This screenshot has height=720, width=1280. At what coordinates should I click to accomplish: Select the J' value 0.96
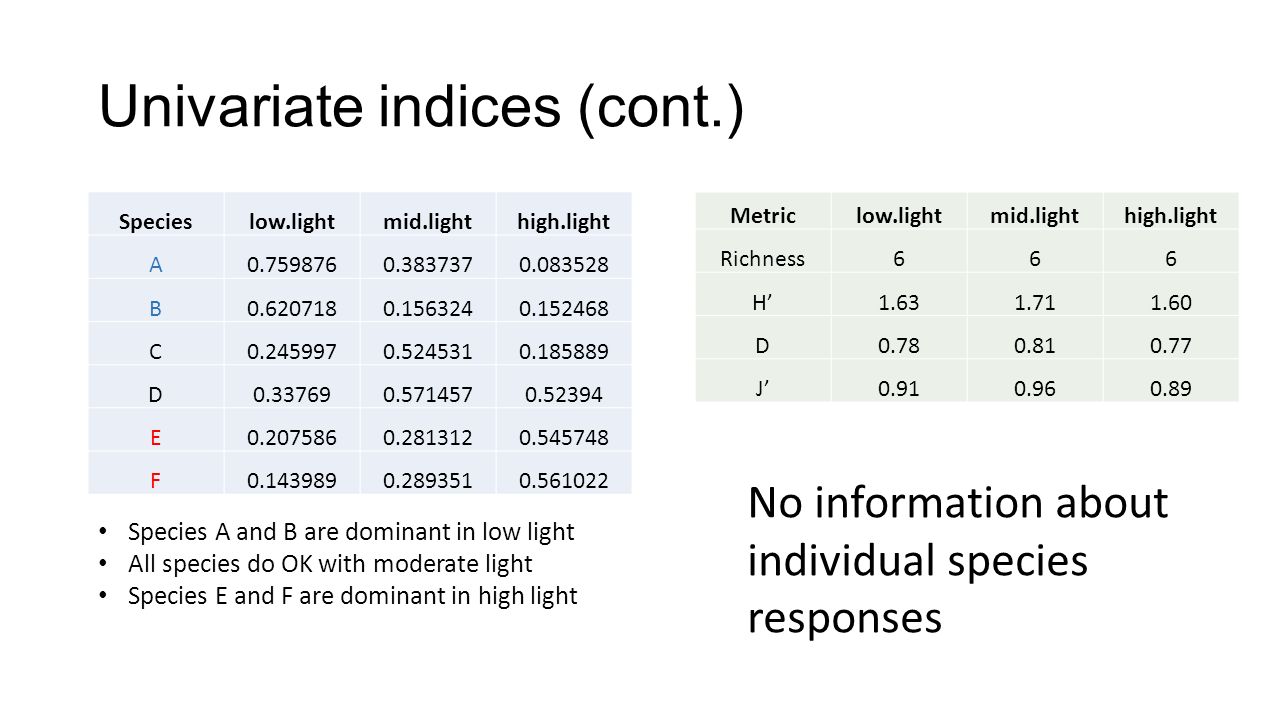(x=1035, y=388)
